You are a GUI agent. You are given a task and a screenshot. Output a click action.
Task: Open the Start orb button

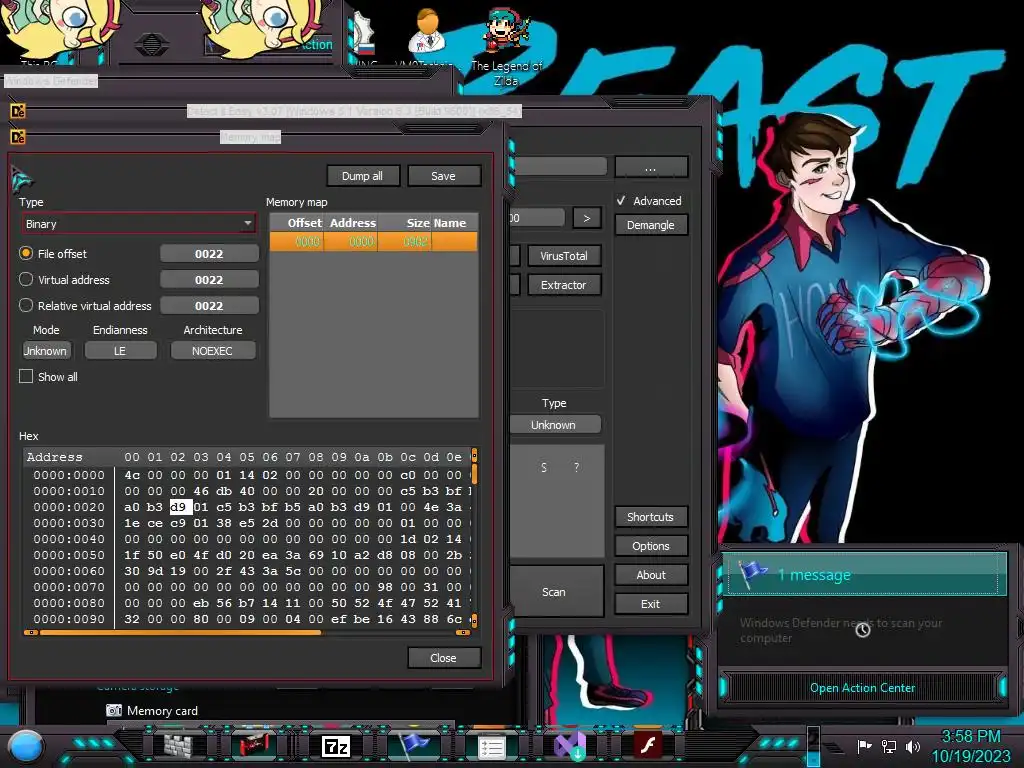coord(27,746)
